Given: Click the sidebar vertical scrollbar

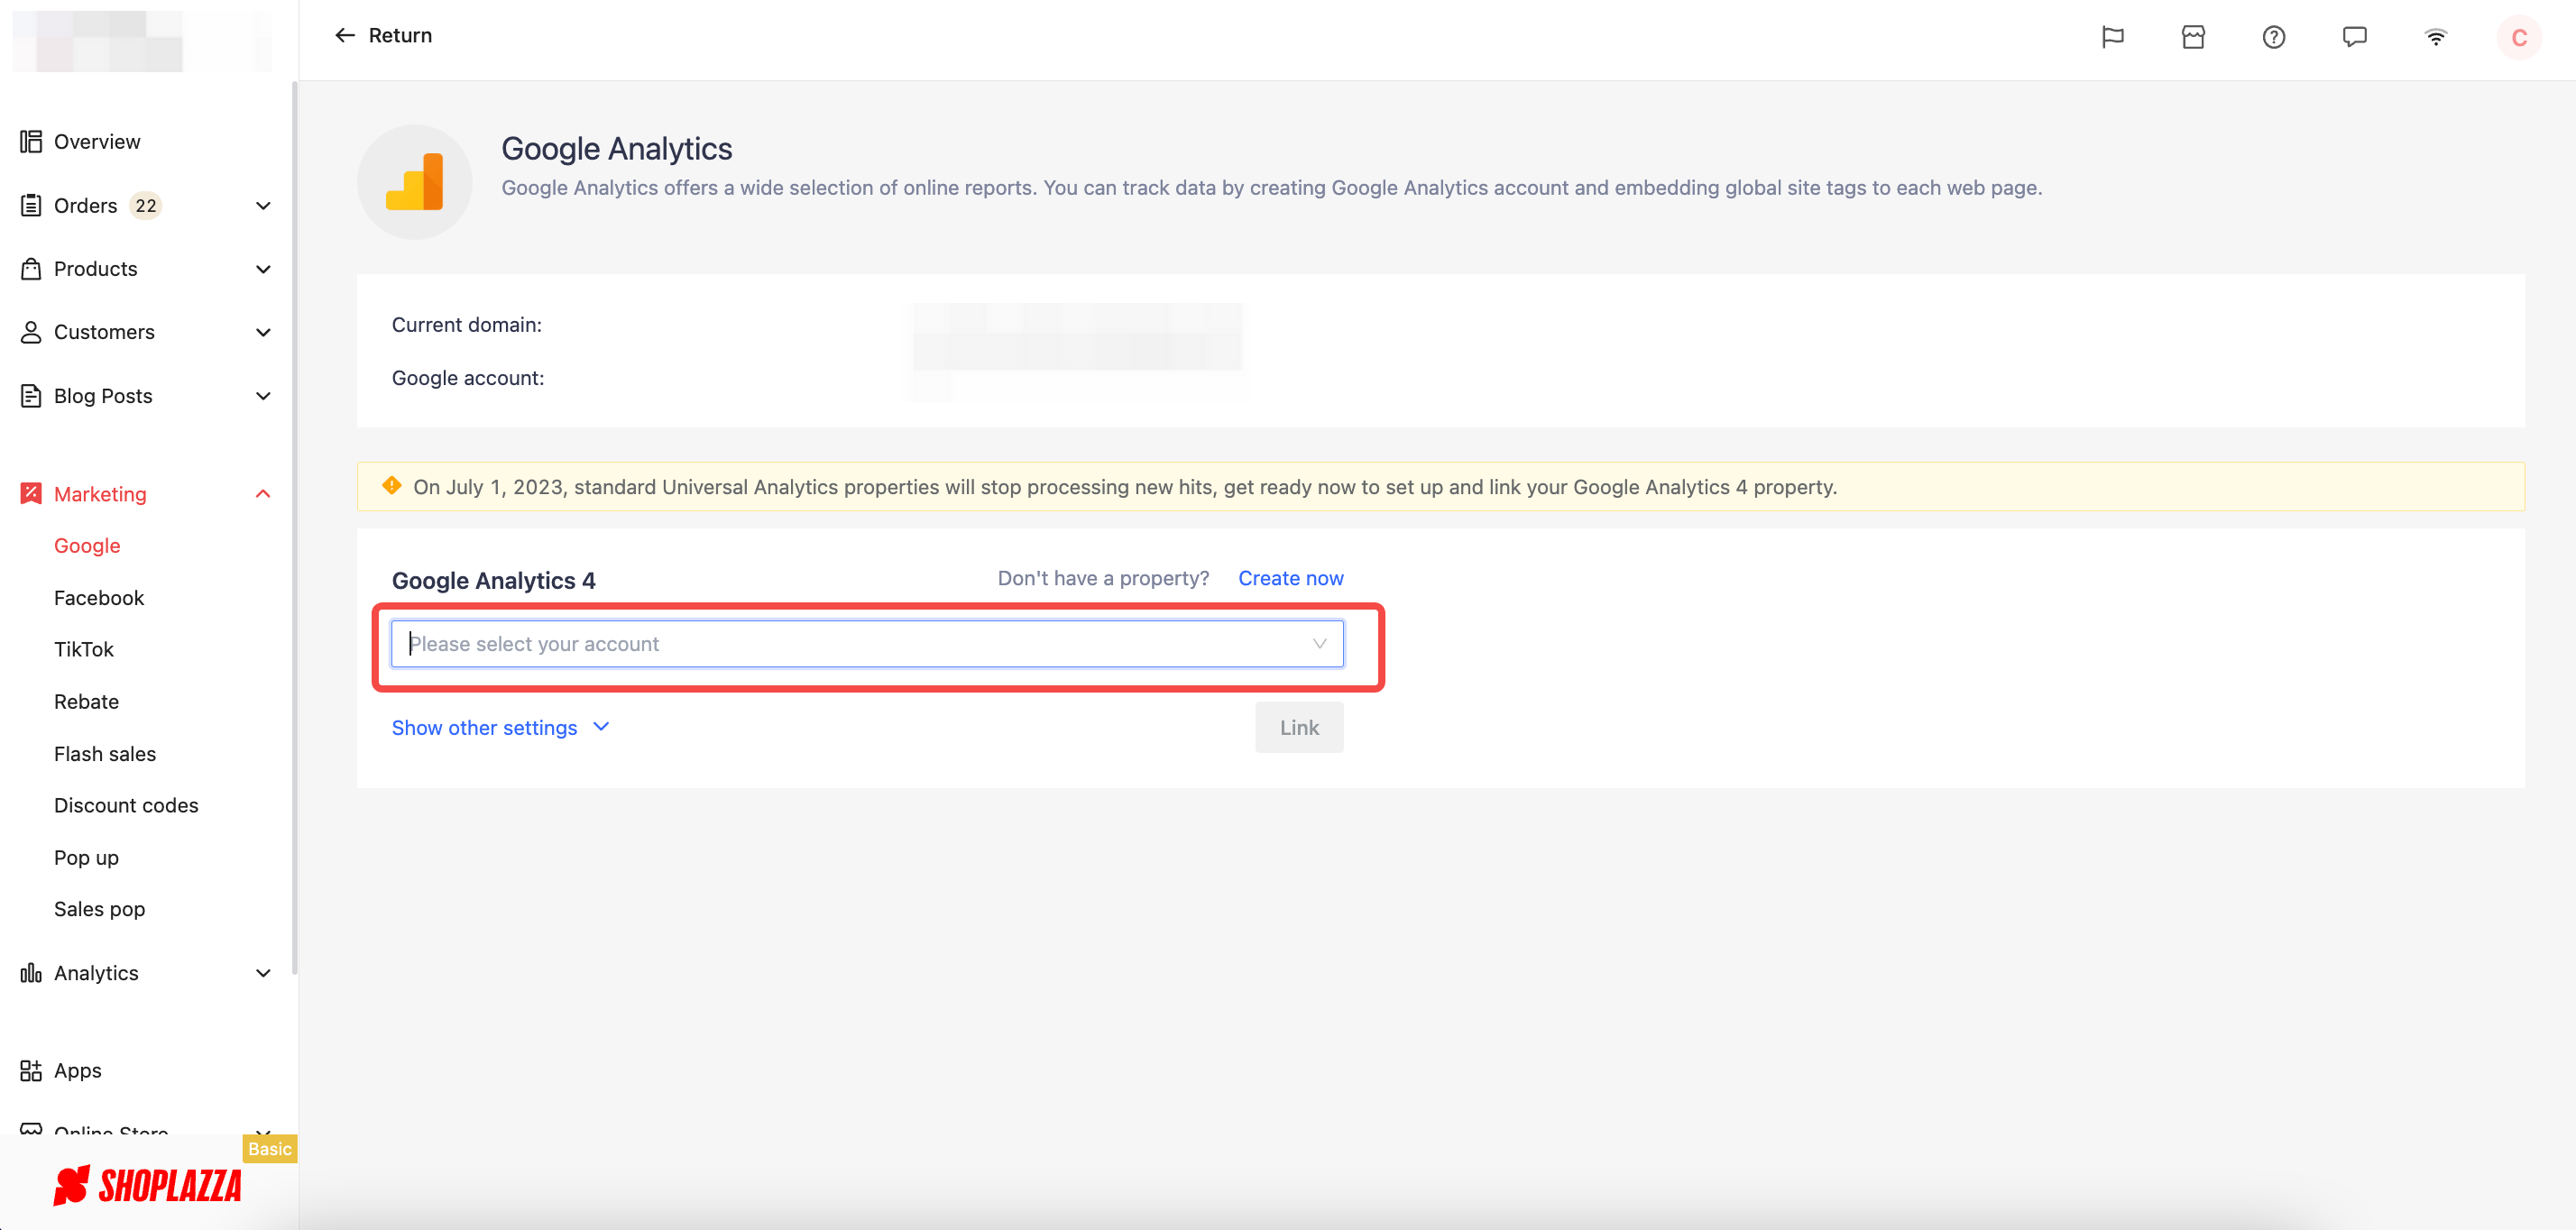Looking at the screenshot, I should pos(294,527).
